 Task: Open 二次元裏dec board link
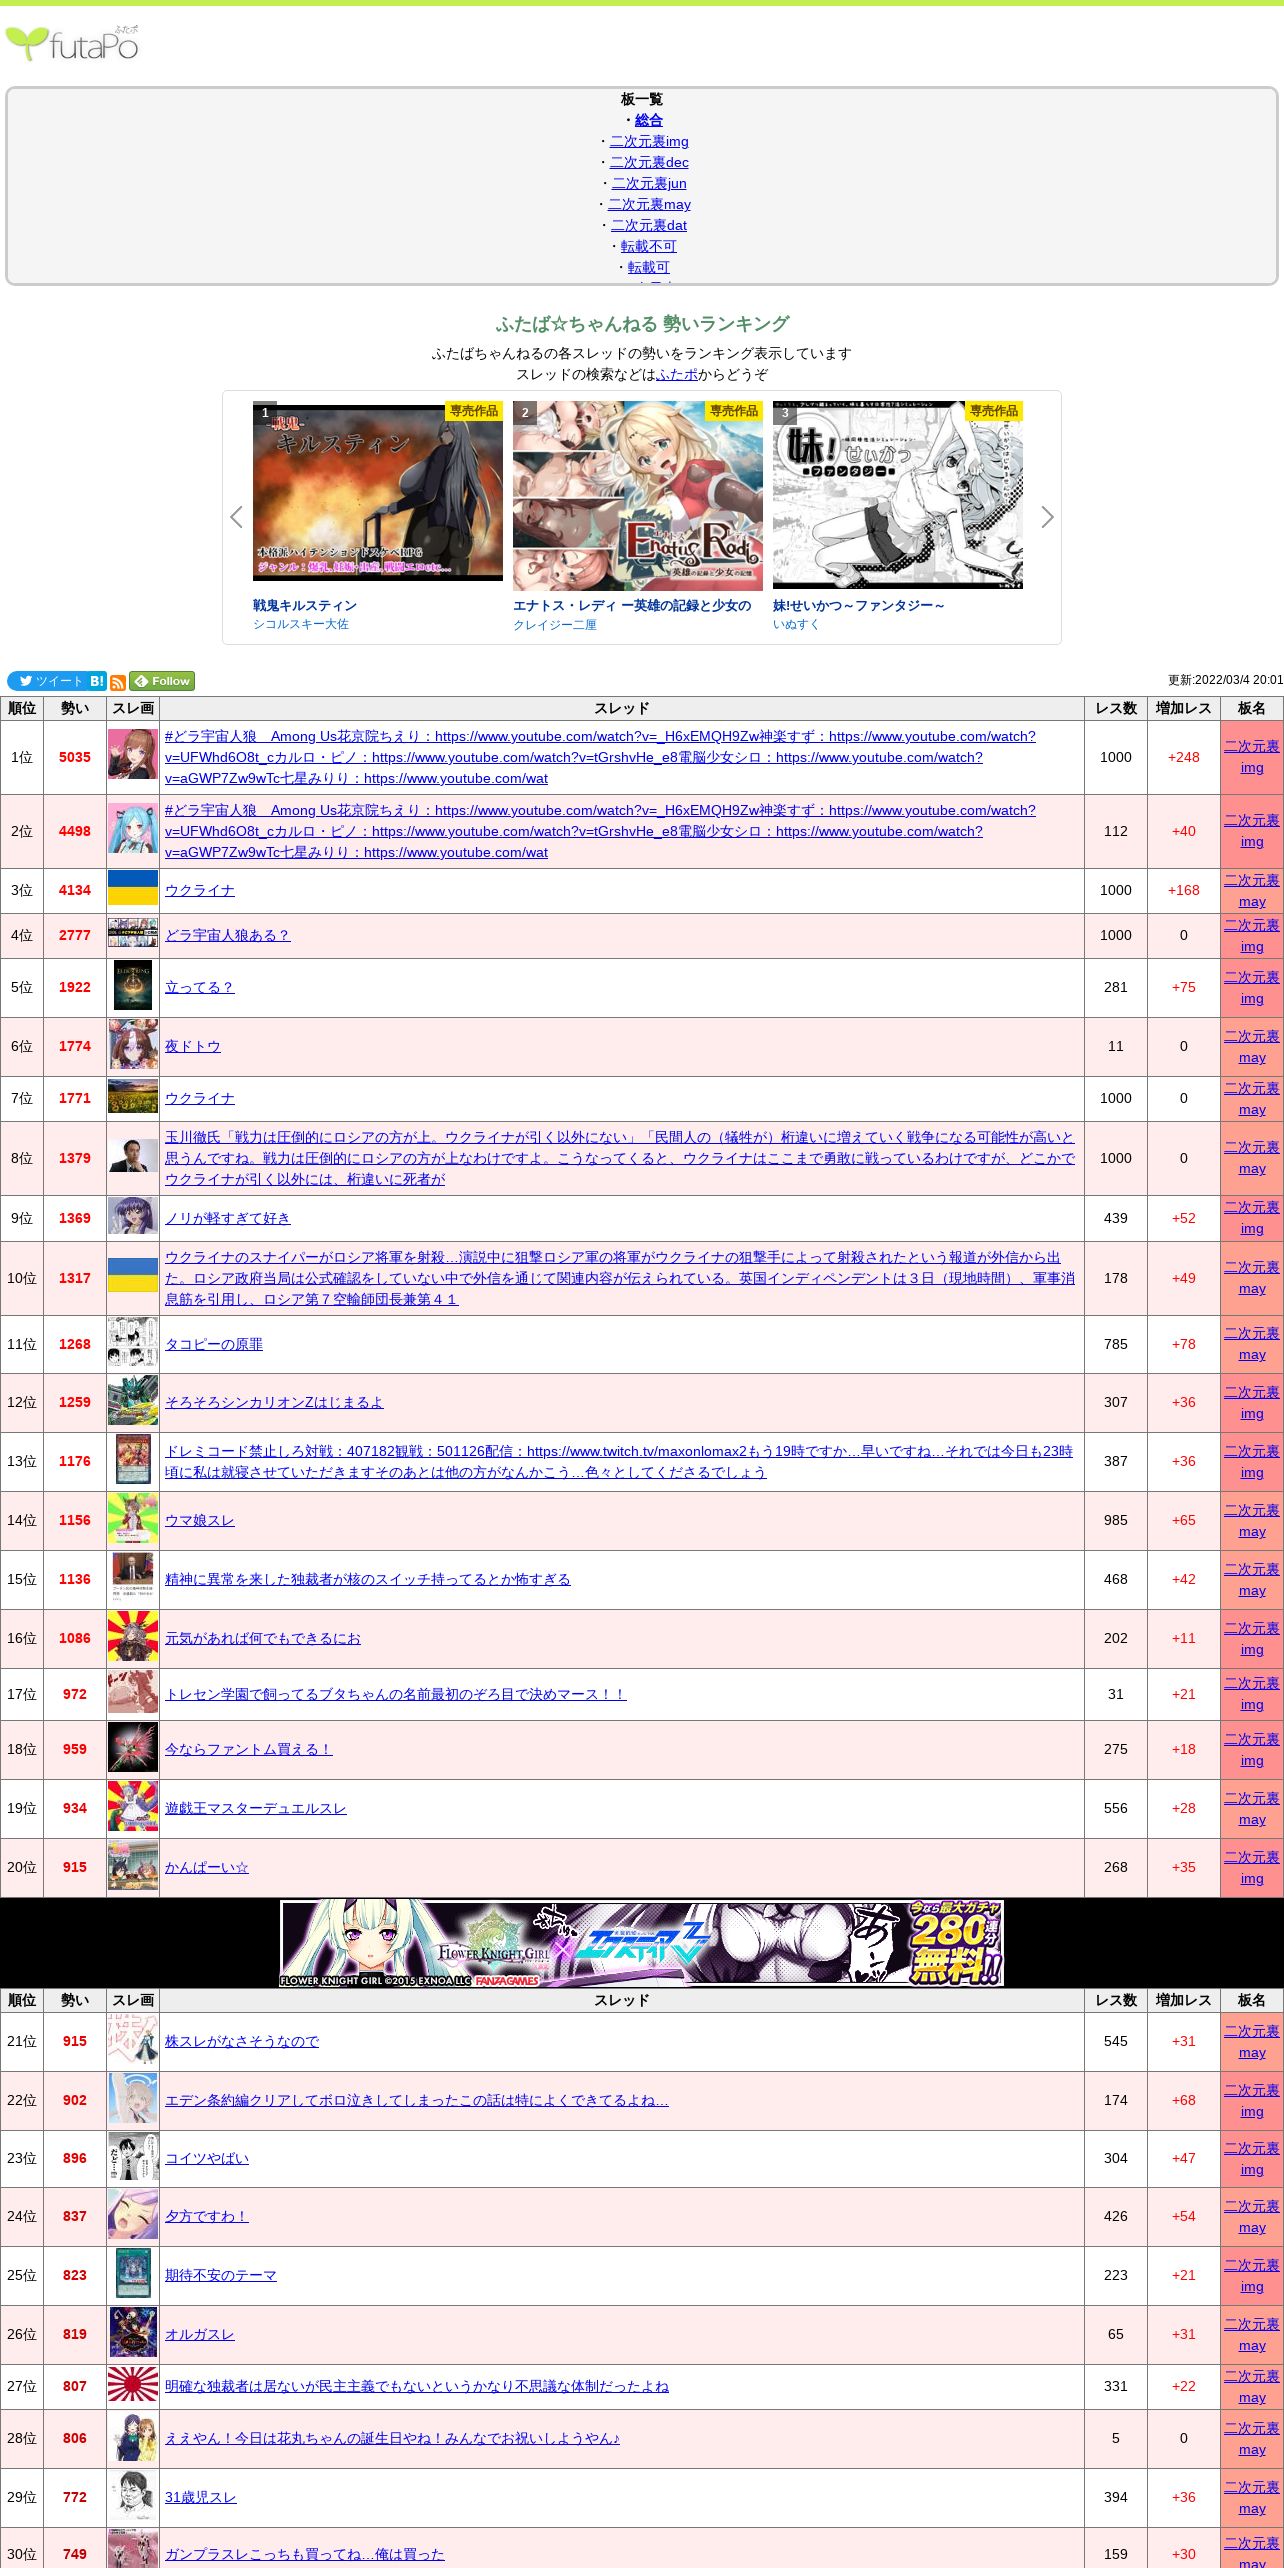pos(649,162)
